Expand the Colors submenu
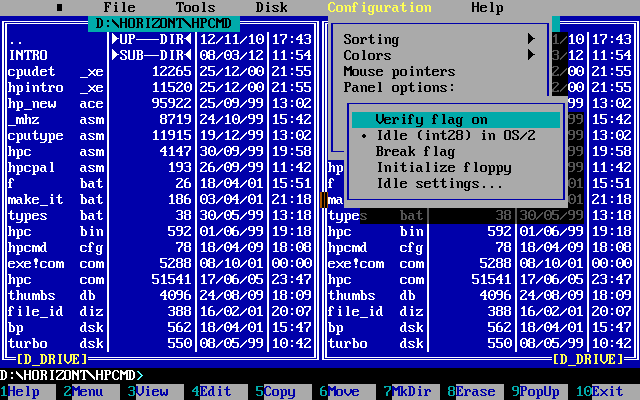 point(439,55)
